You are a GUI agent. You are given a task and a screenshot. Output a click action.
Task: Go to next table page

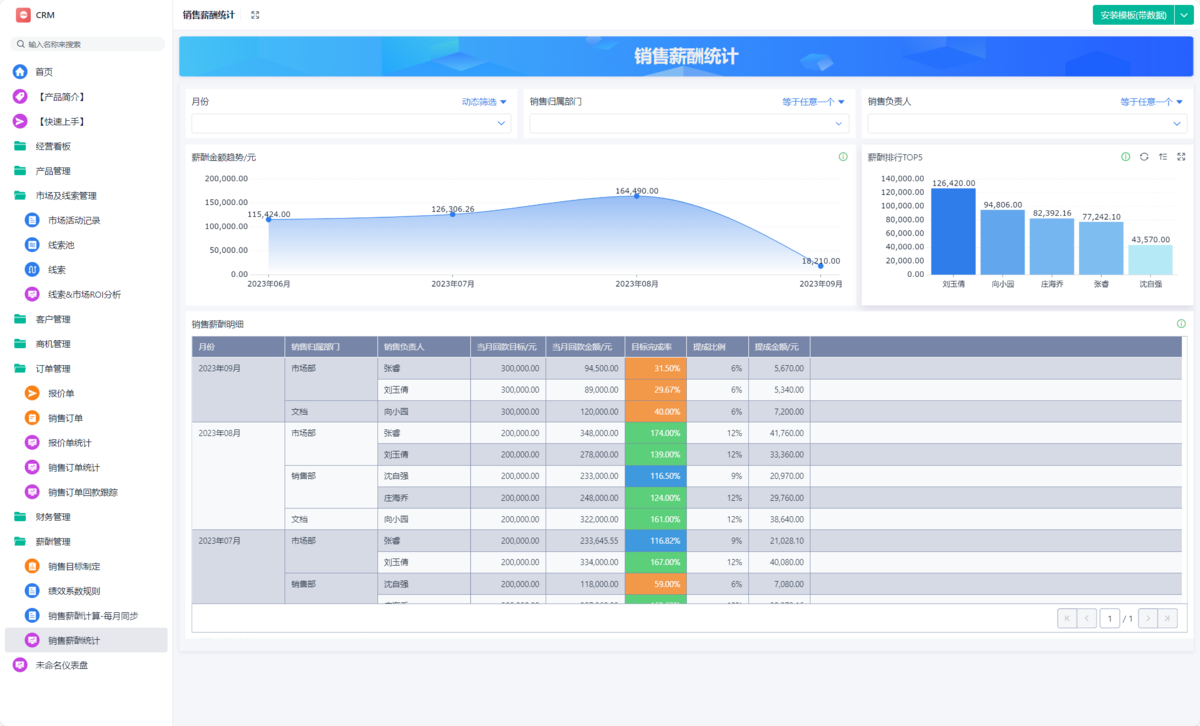coord(1148,619)
